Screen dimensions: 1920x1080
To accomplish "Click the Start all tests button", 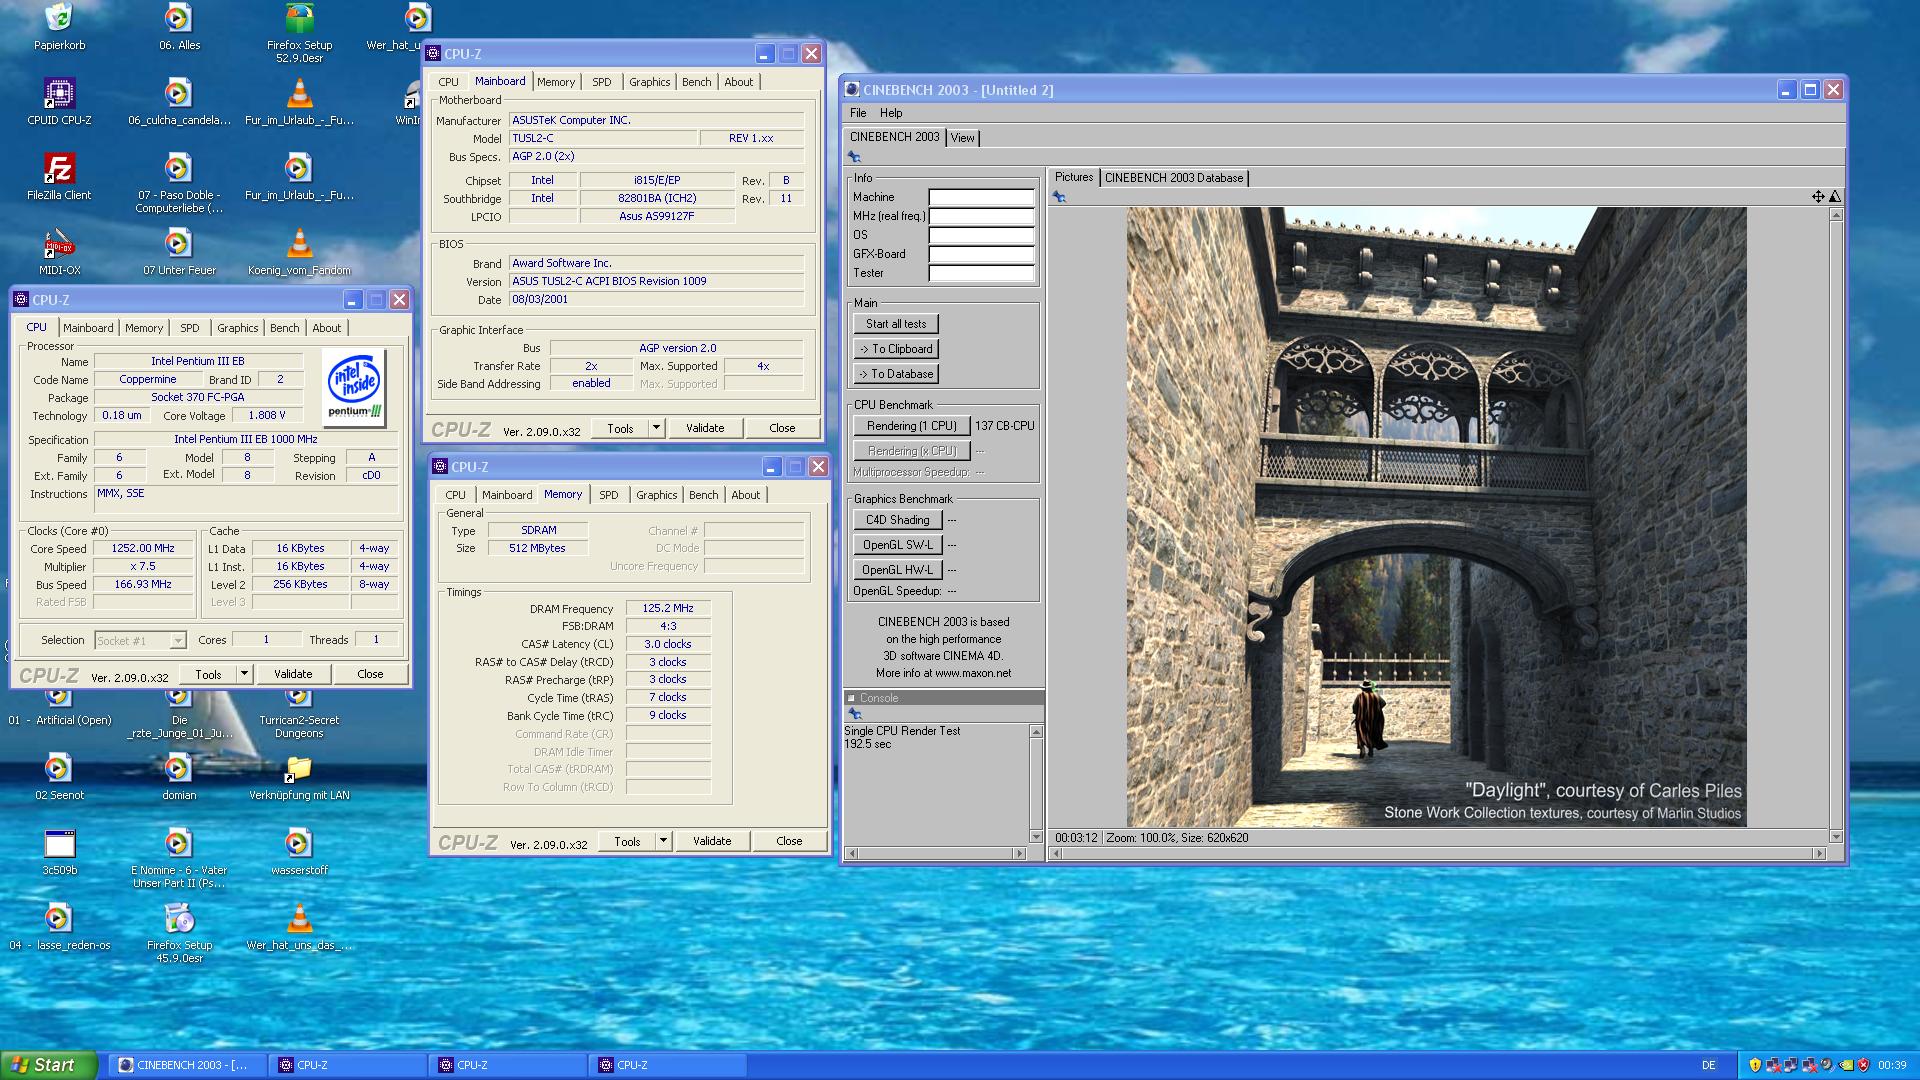I will coord(896,324).
